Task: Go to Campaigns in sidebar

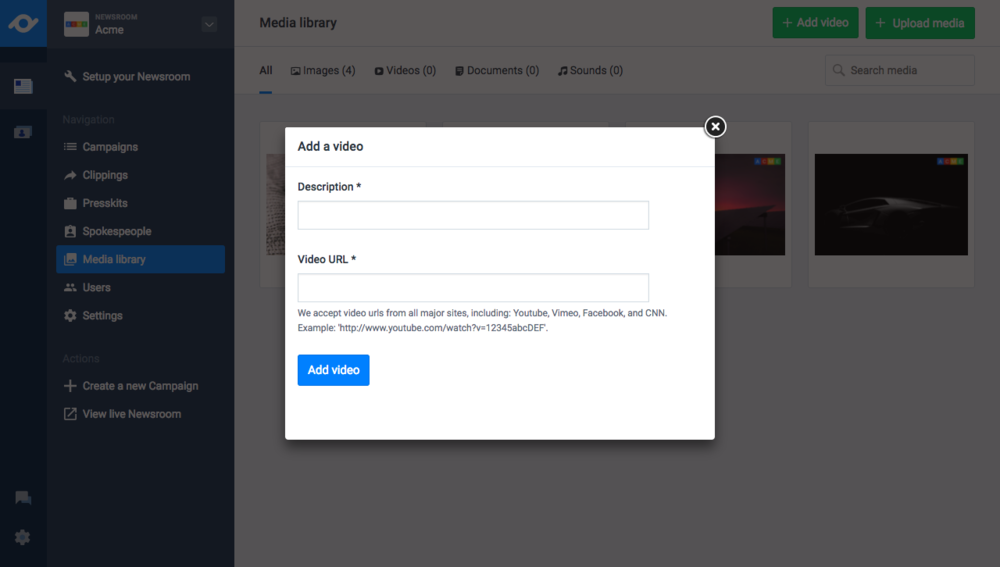Action: pos(140,147)
